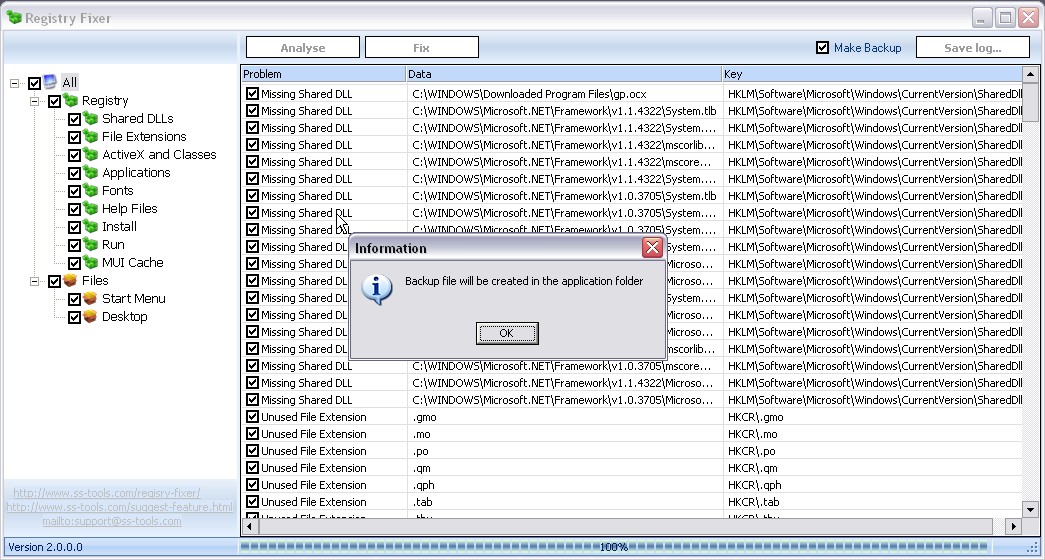
Task: Sort by the Problem column header
Action: coord(323,74)
